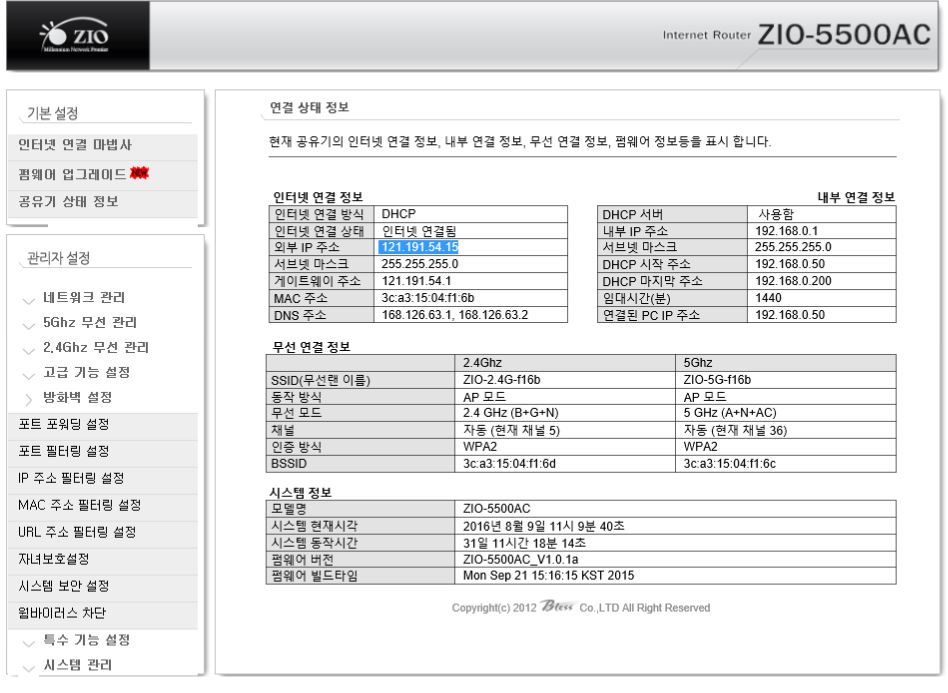
Task: Expand the 특수 기능 설정 section
Action: (85, 639)
